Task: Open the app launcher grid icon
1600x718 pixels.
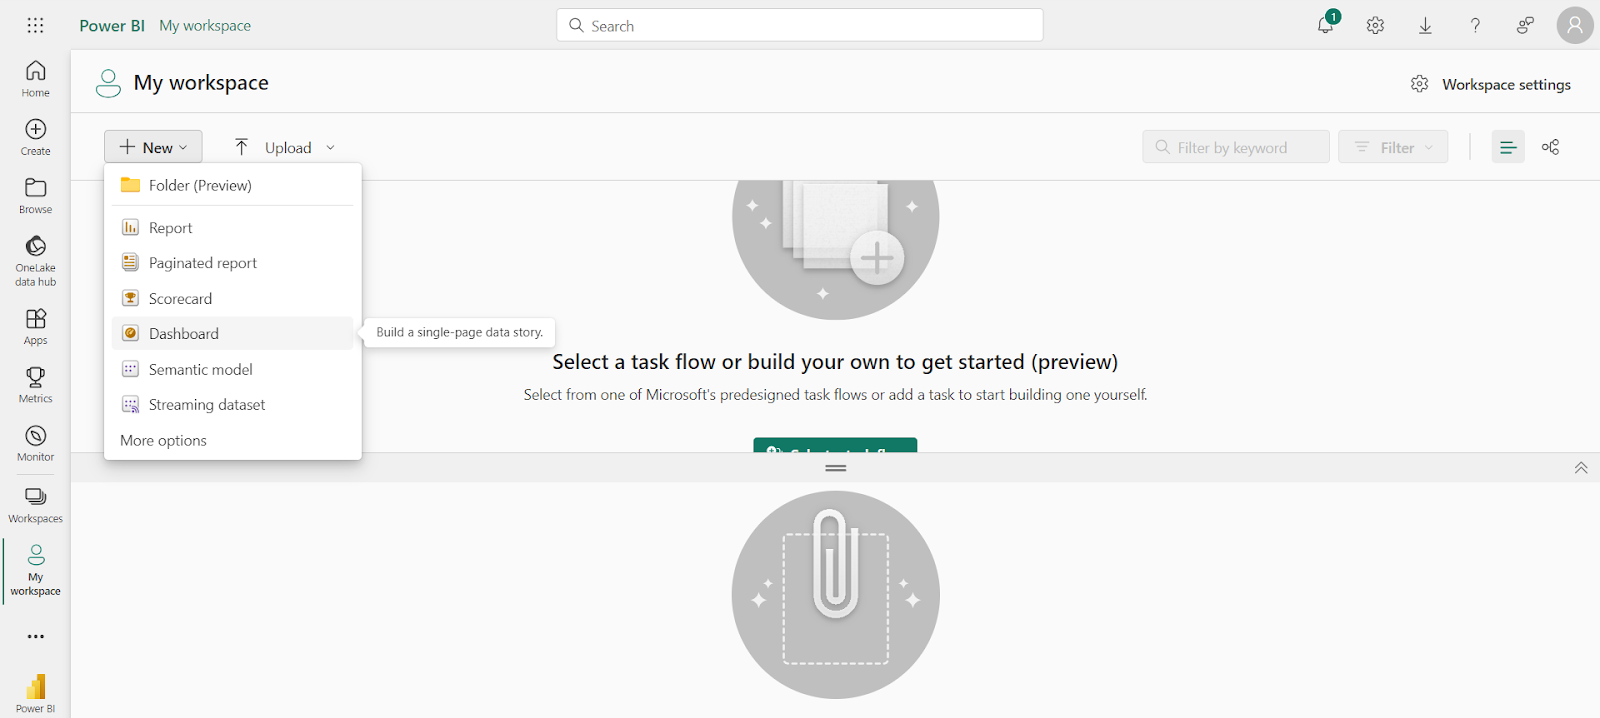Action: point(35,25)
